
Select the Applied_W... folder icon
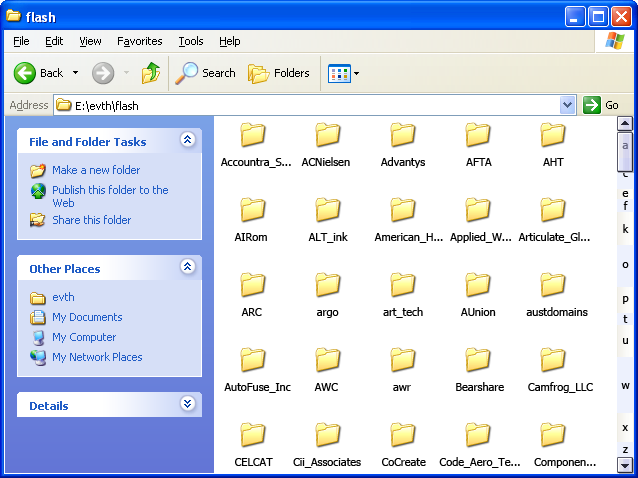click(478, 209)
